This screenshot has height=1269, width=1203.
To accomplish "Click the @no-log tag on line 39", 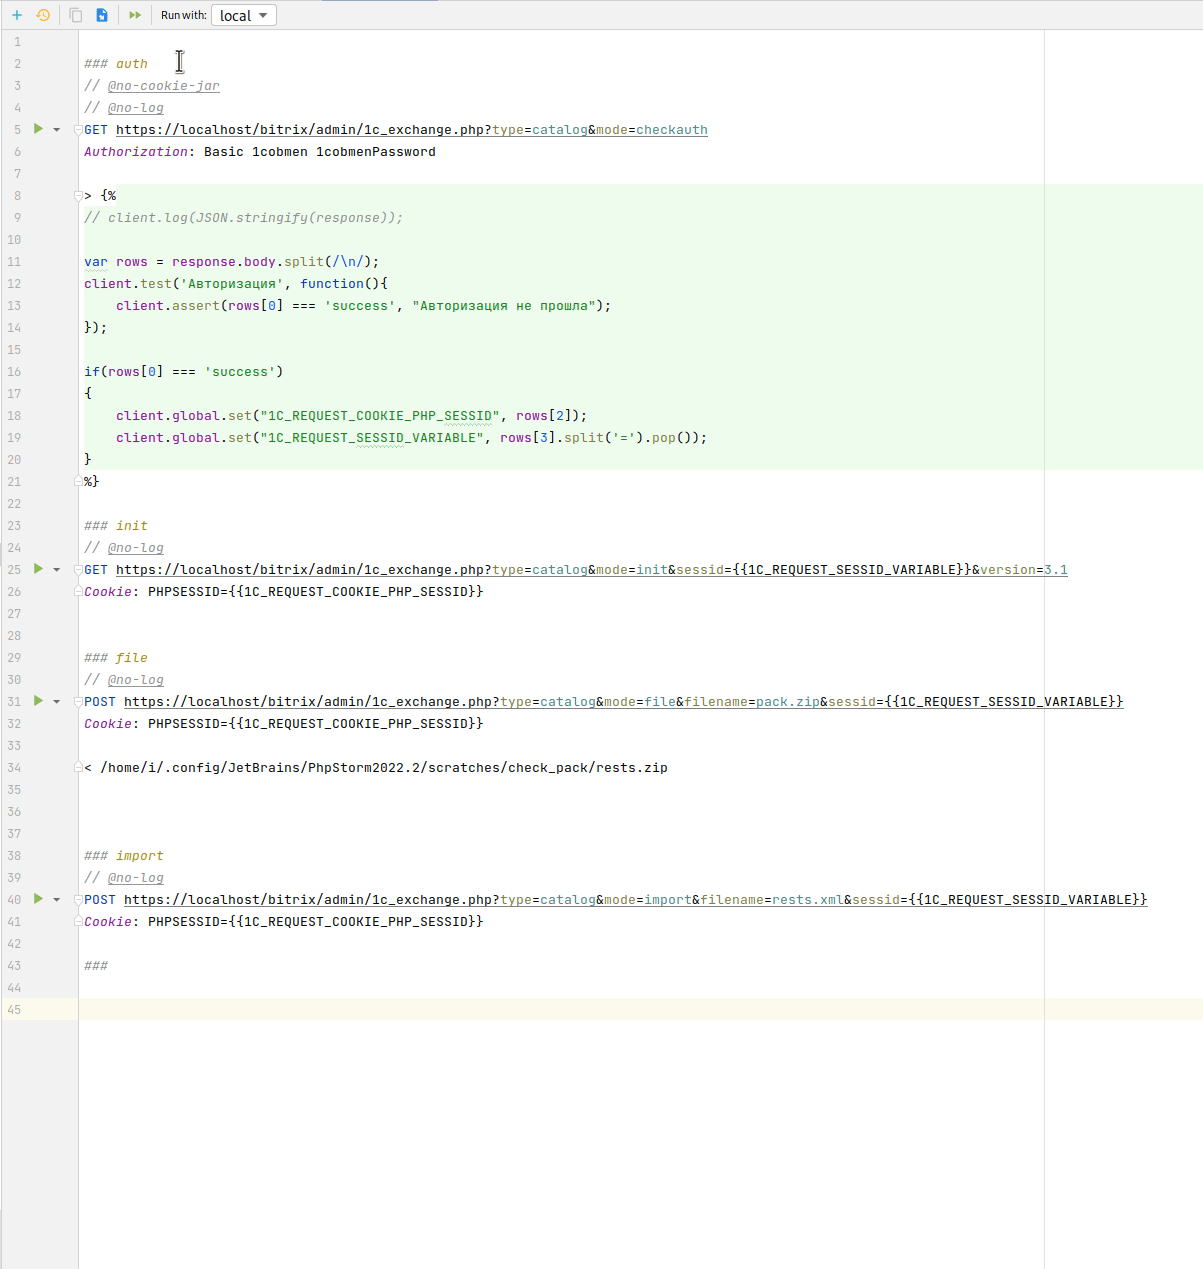I will tap(136, 878).
